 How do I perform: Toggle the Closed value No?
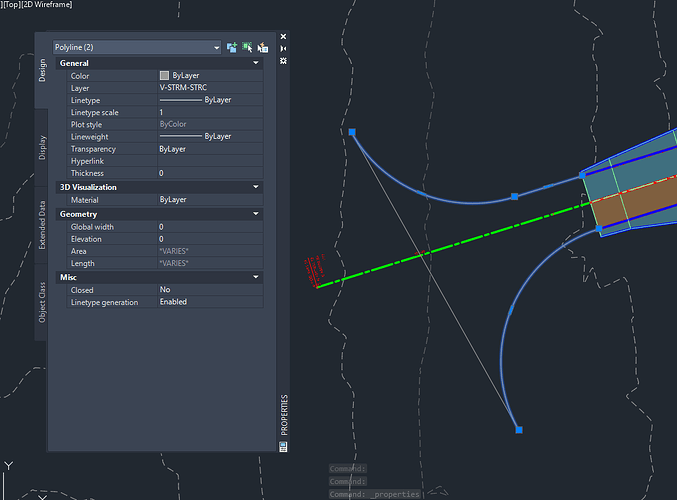point(210,290)
